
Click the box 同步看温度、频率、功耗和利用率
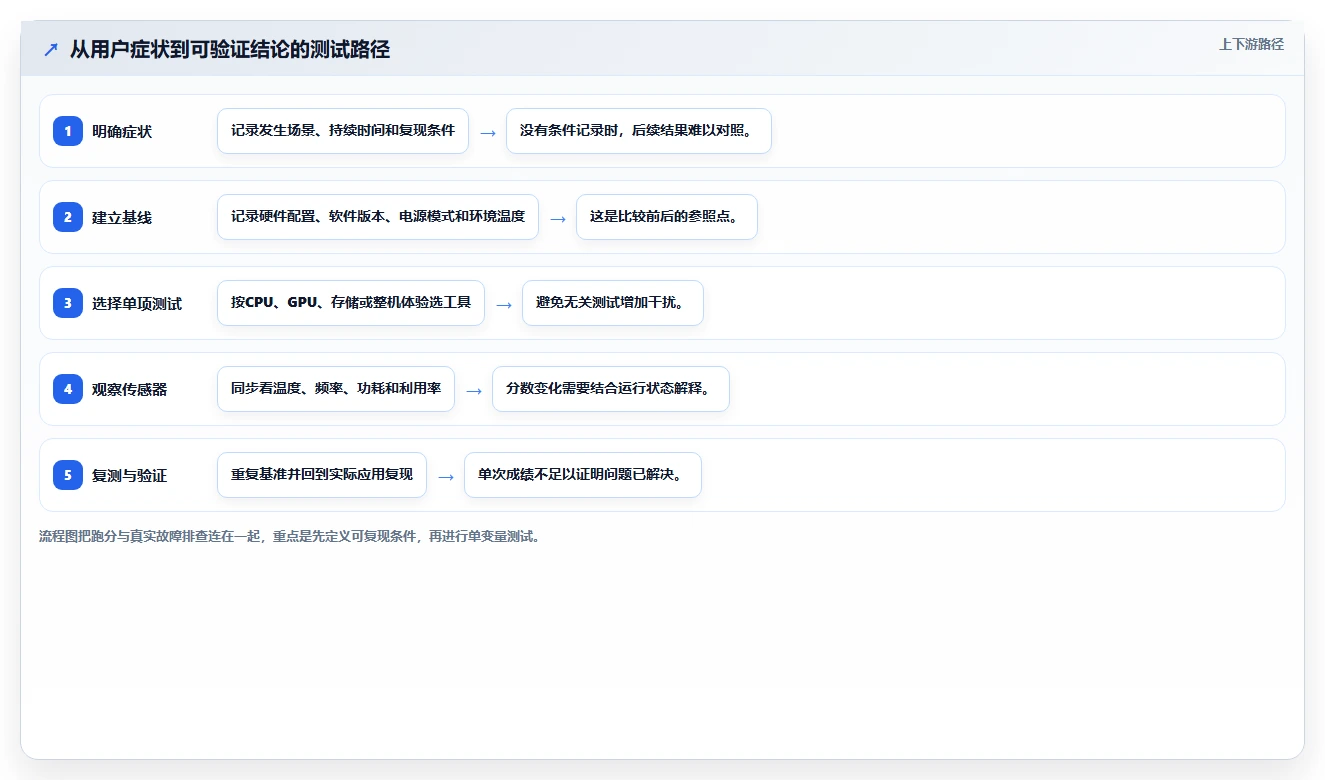pos(336,389)
